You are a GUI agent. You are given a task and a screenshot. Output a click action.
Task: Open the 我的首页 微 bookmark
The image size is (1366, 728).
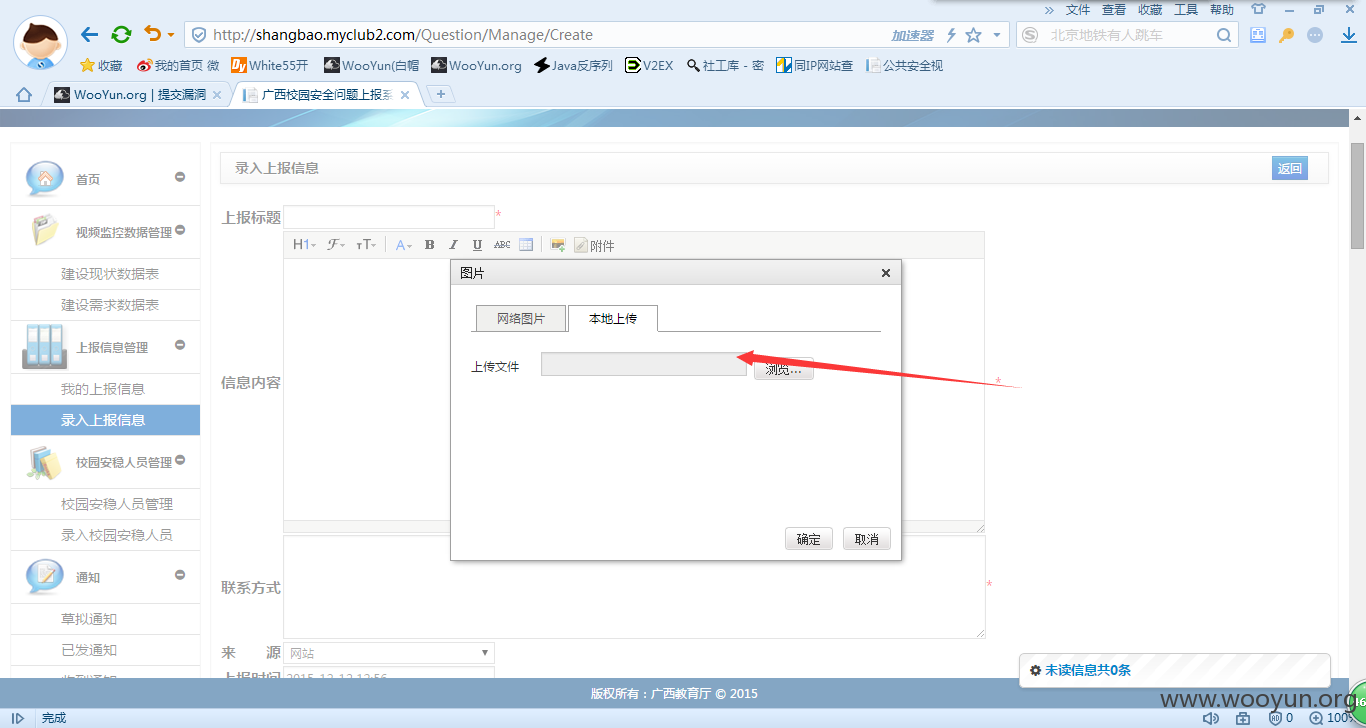(178, 66)
